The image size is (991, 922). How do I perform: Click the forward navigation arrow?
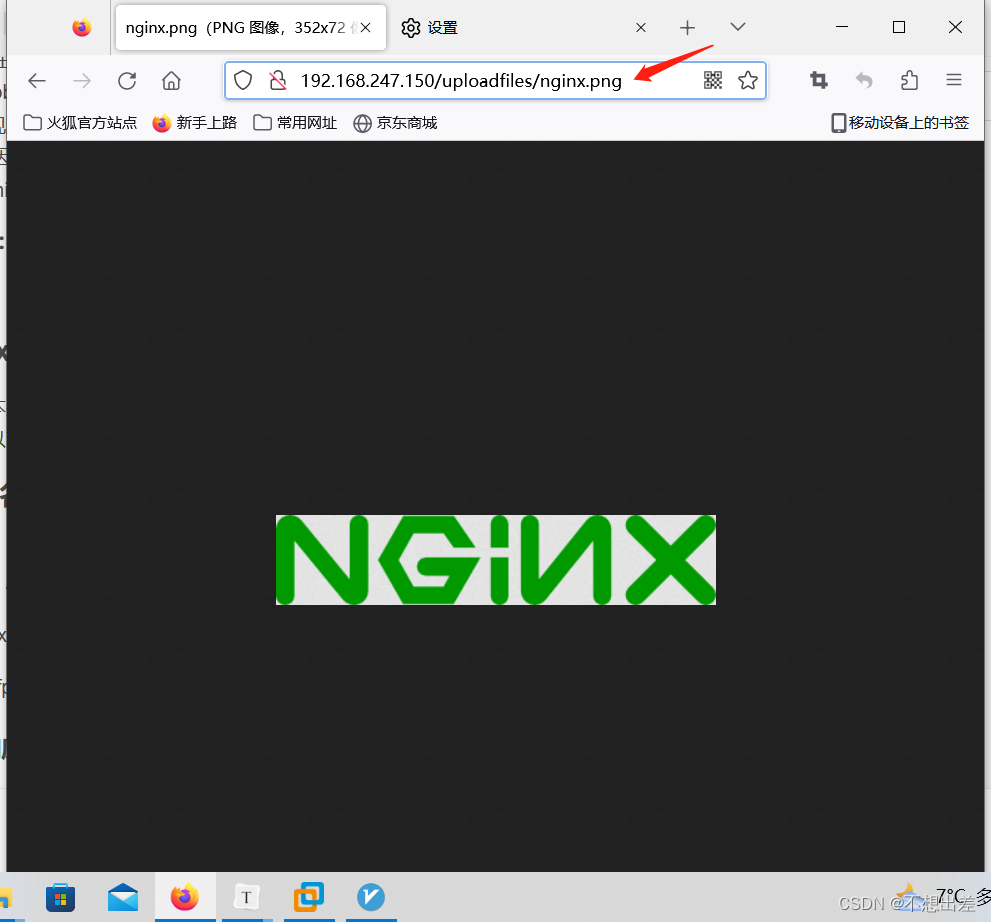click(x=82, y=81)
